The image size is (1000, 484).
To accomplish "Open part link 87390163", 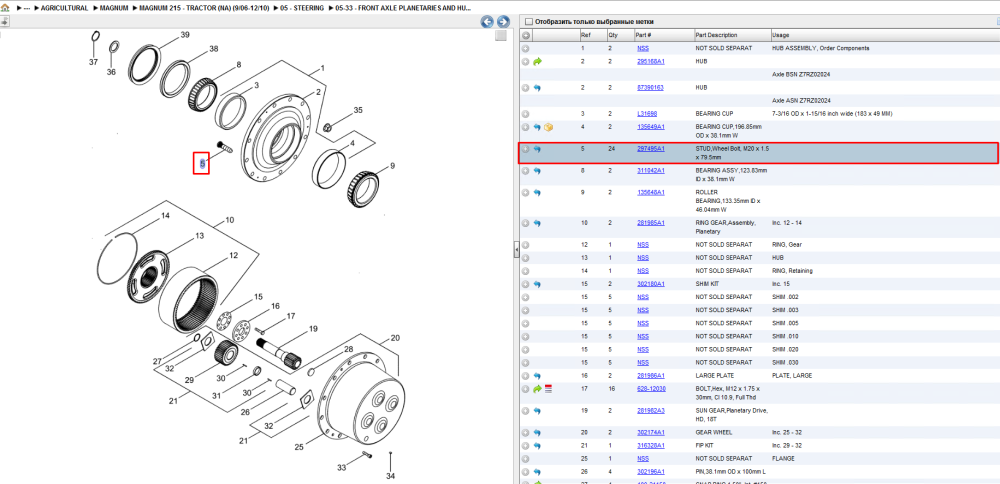I will [650, 88].
